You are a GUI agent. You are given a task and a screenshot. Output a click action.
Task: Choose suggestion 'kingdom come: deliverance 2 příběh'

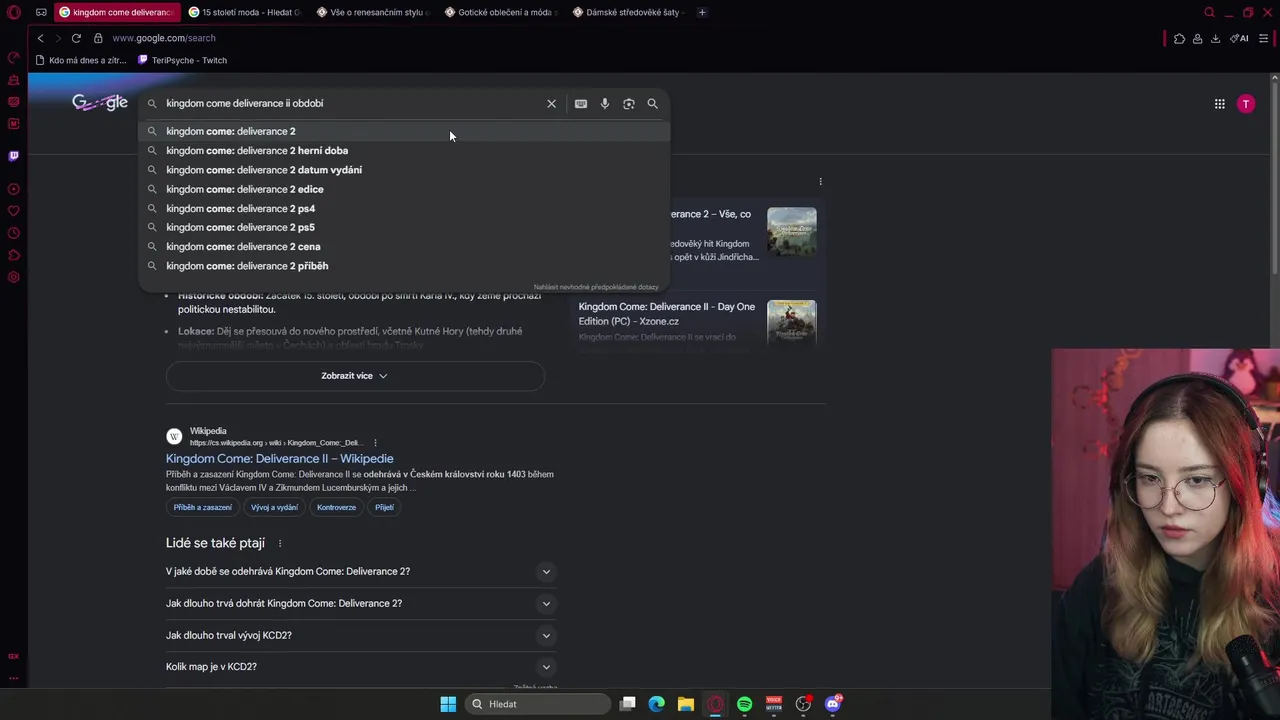pyautogui.click(x=404, y=266)
